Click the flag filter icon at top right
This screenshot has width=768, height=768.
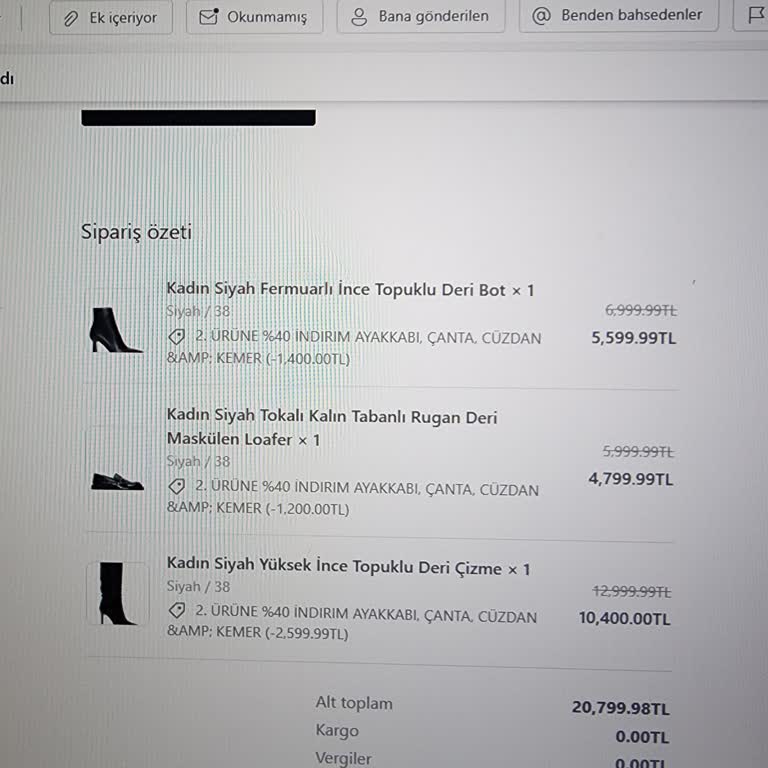[755, 15]
